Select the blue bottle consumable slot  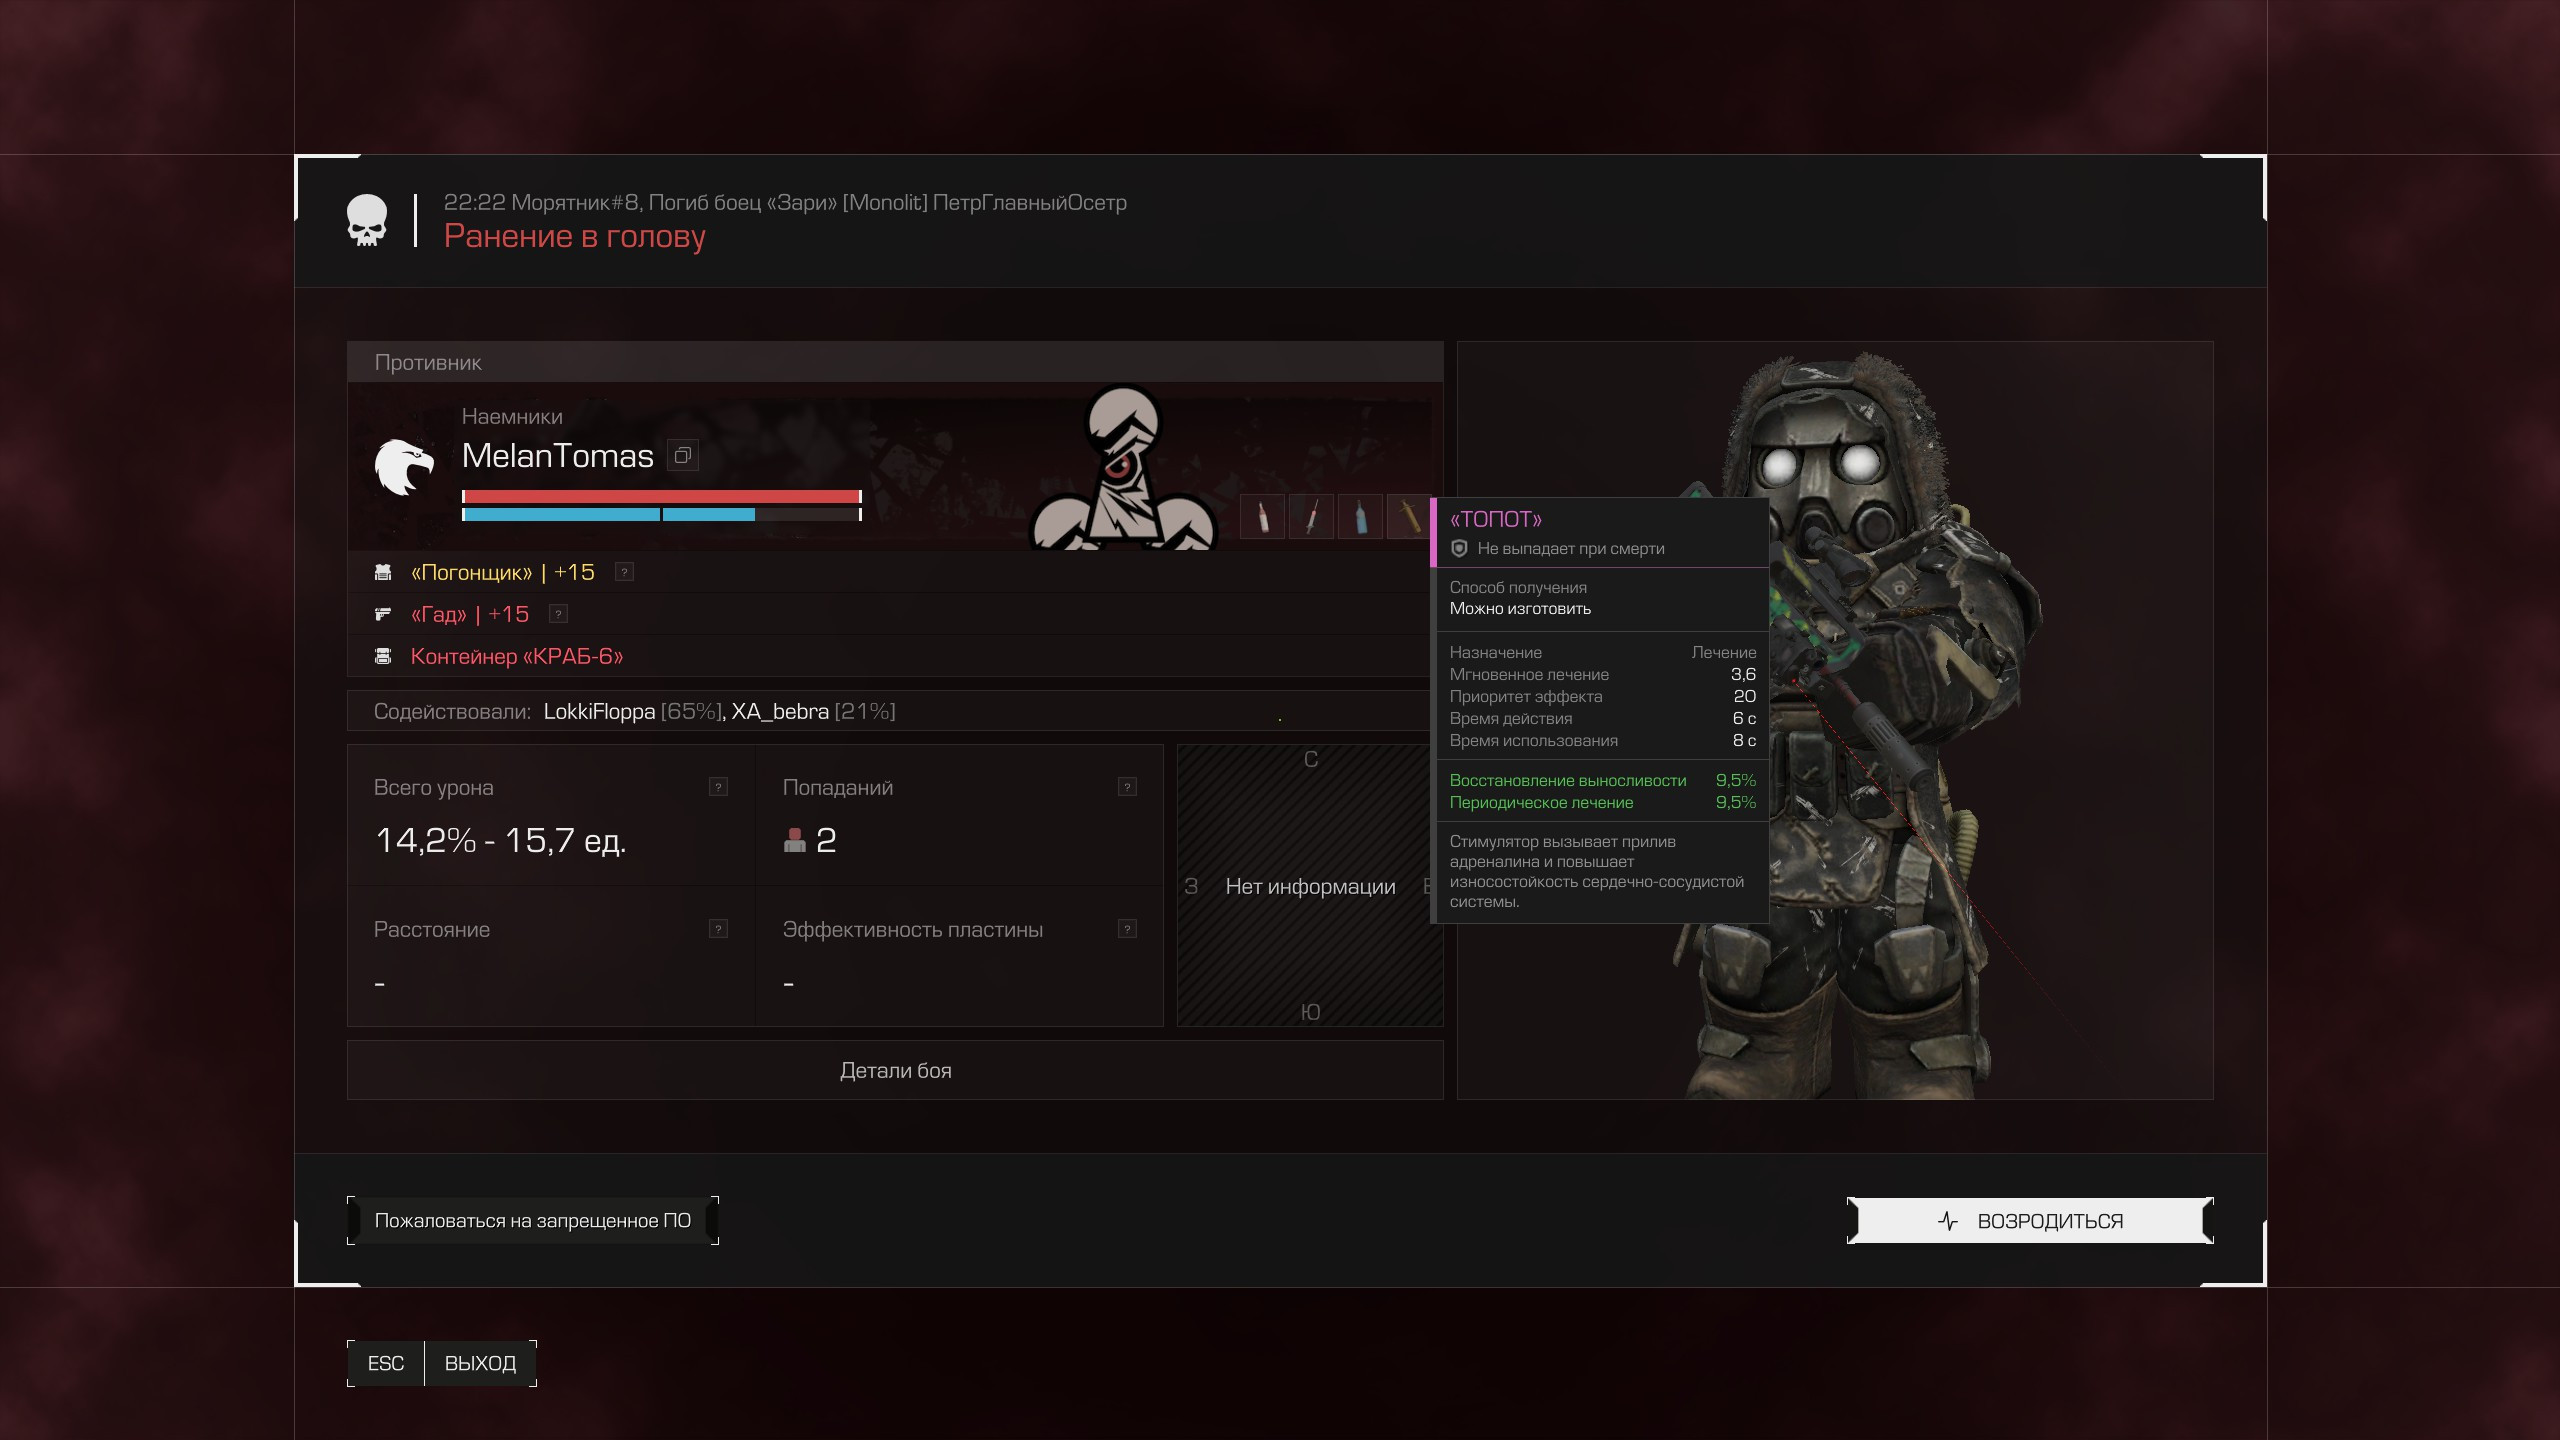(1360, 517)
